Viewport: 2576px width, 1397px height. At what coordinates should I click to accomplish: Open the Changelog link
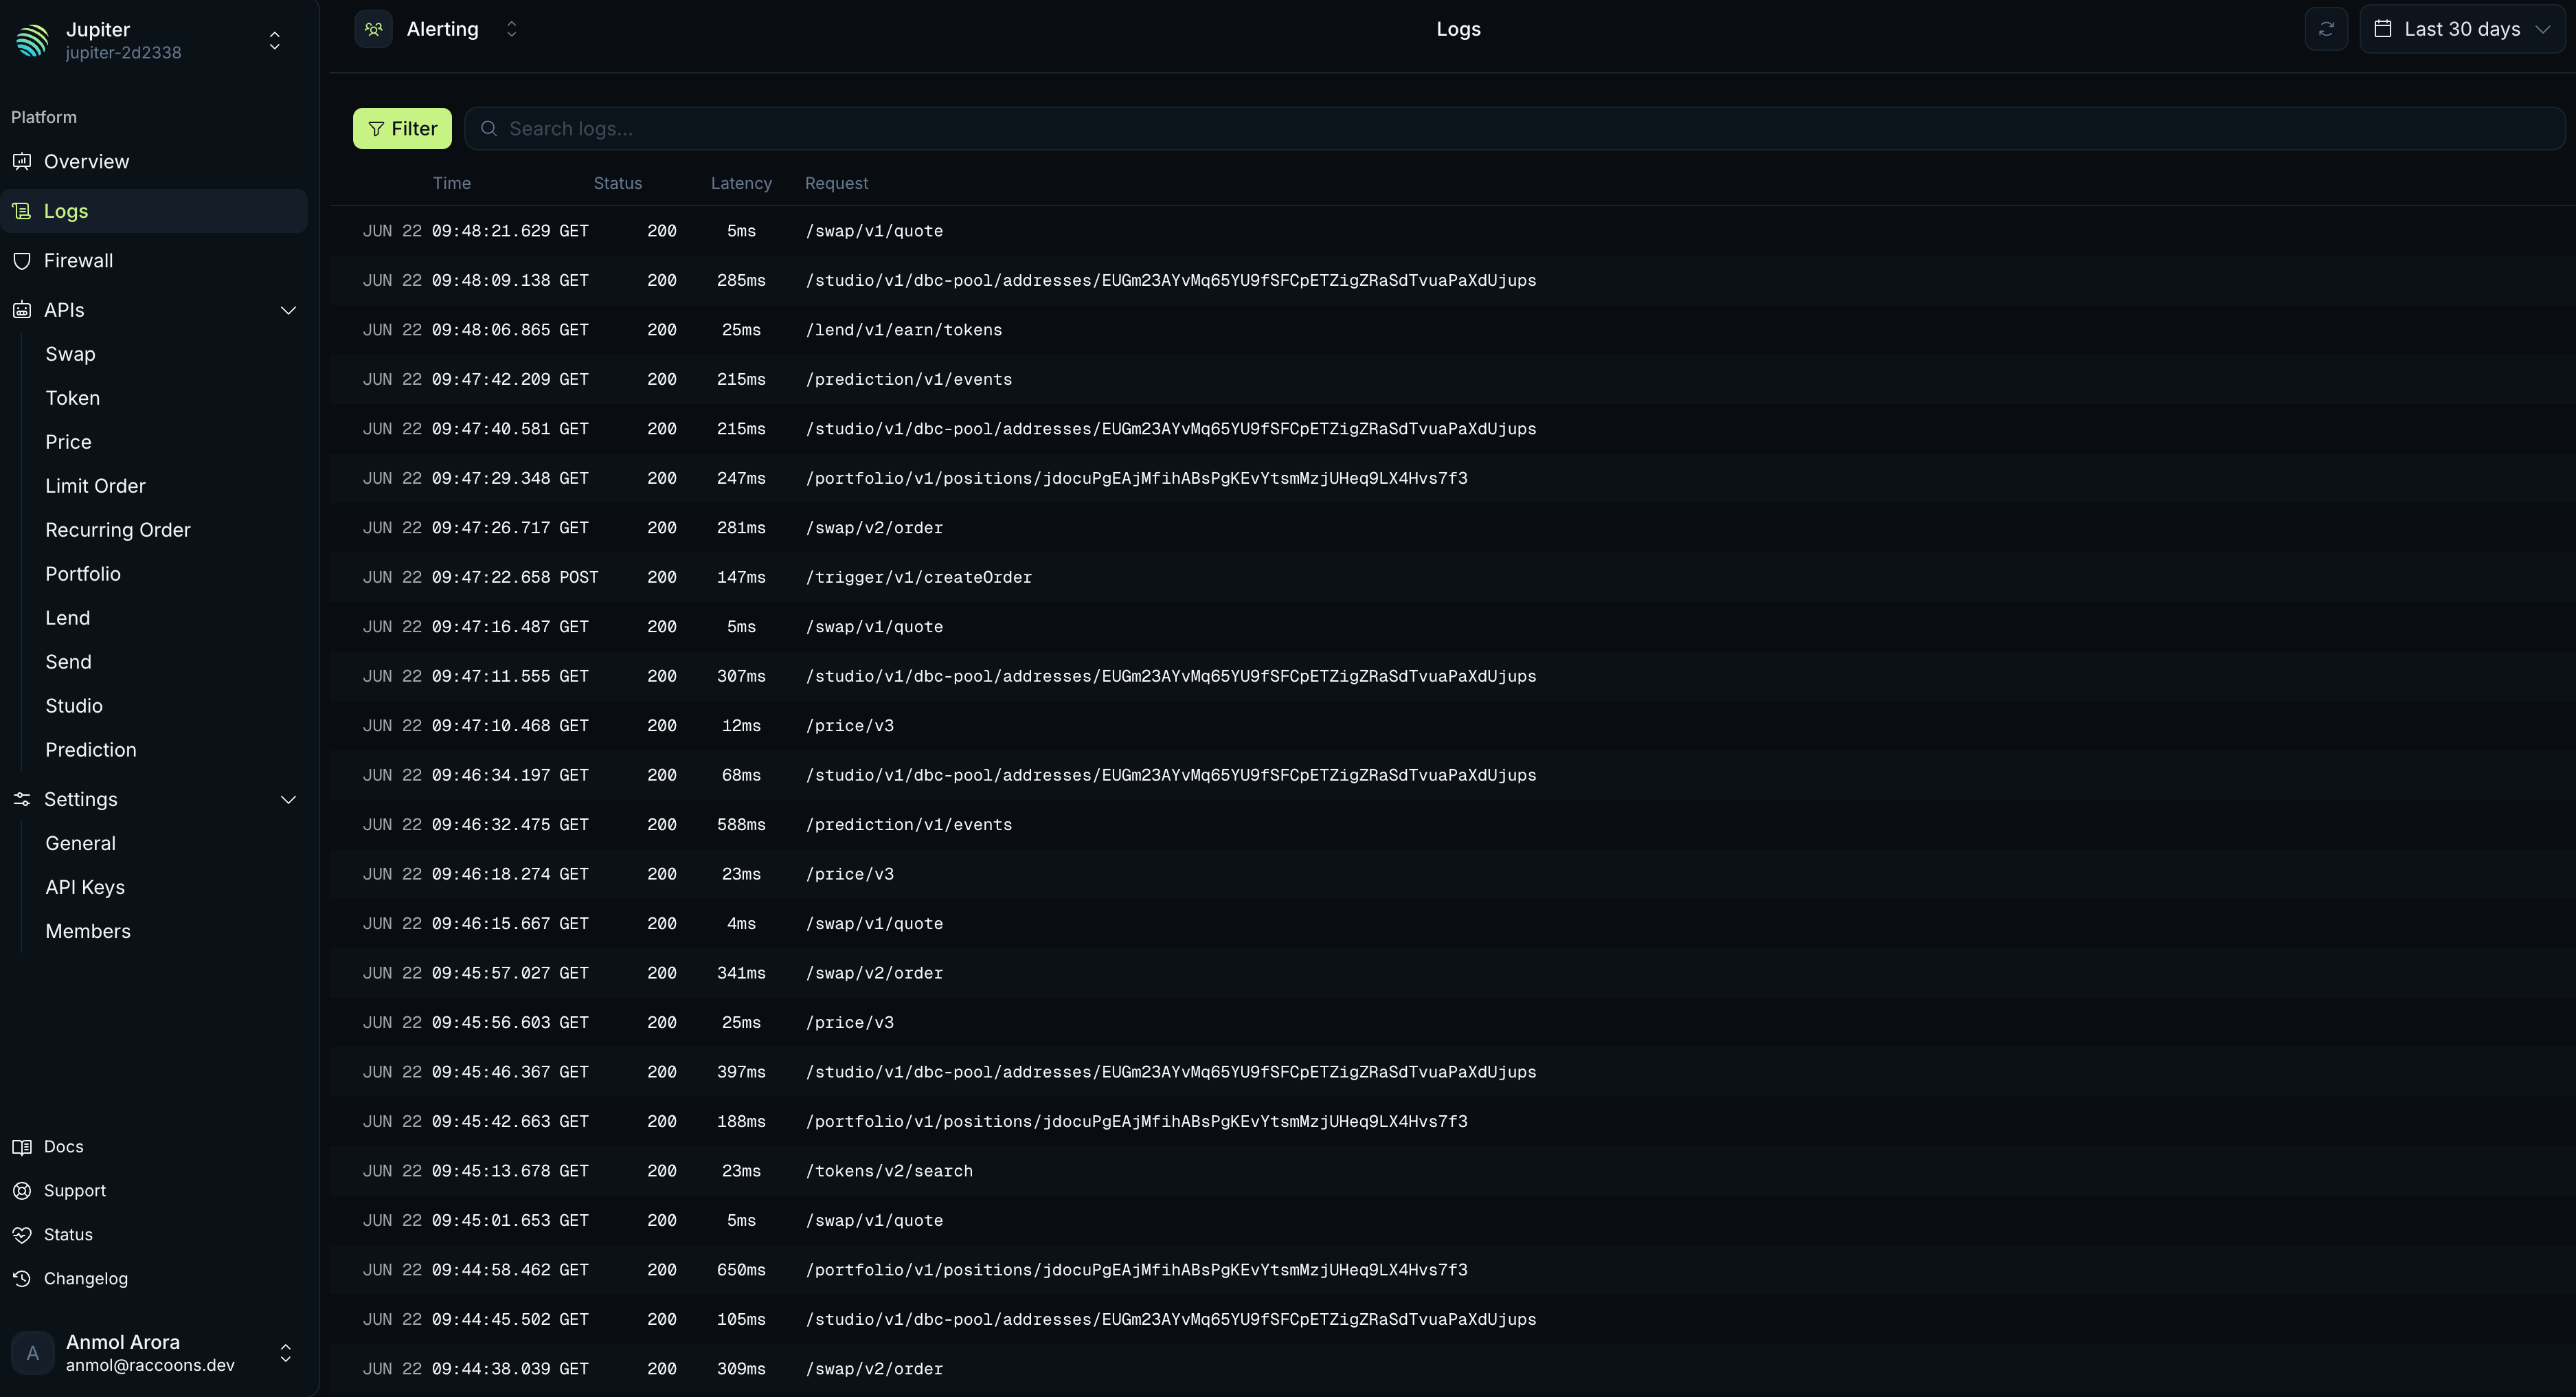(85, 1279)
